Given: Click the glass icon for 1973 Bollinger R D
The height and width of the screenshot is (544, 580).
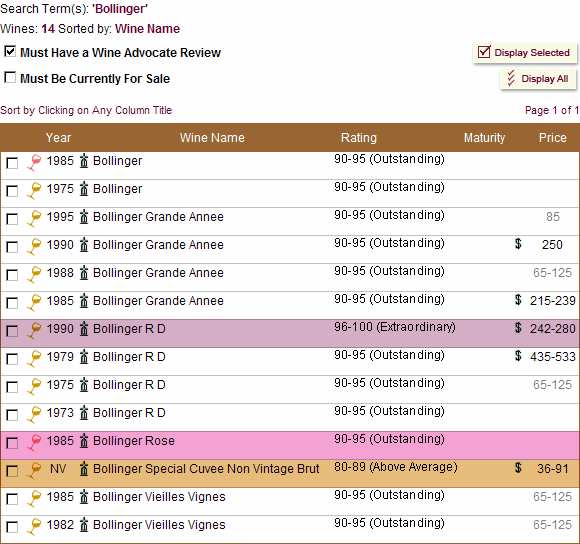Looking at the screenshot, I should pyautogui.click(x=34, y=415).
